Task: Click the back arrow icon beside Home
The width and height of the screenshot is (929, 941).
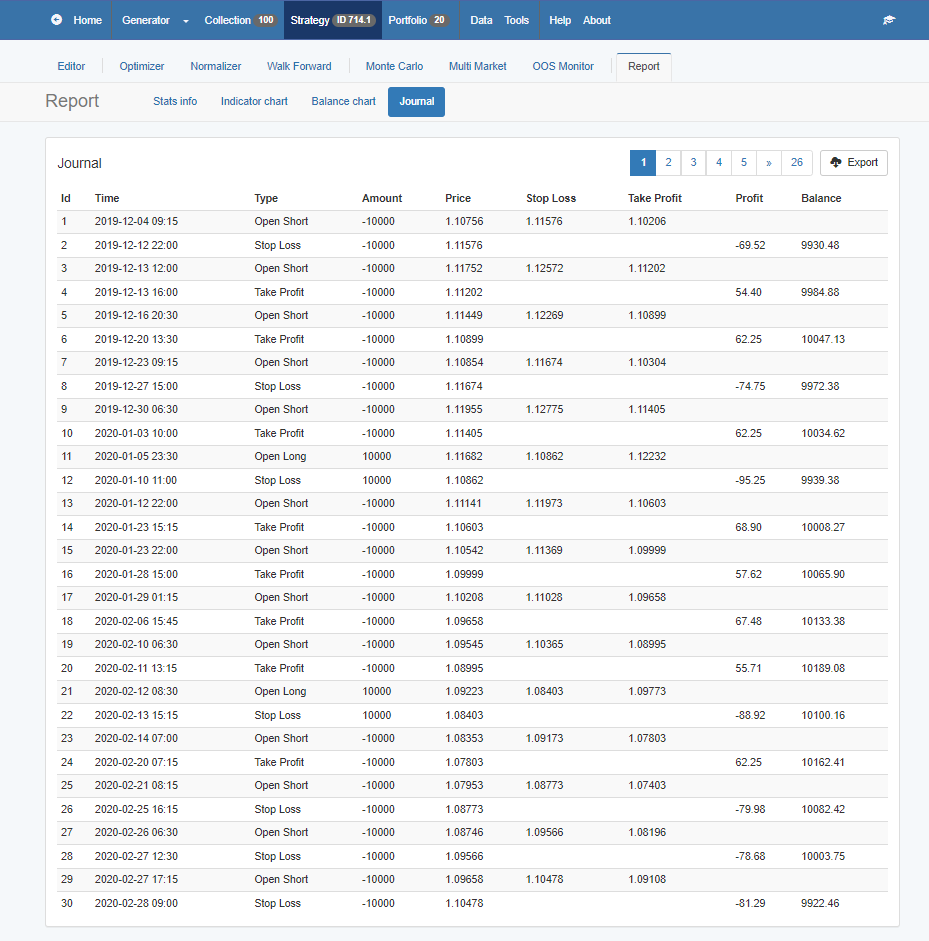Action: [x=56, y=20]
